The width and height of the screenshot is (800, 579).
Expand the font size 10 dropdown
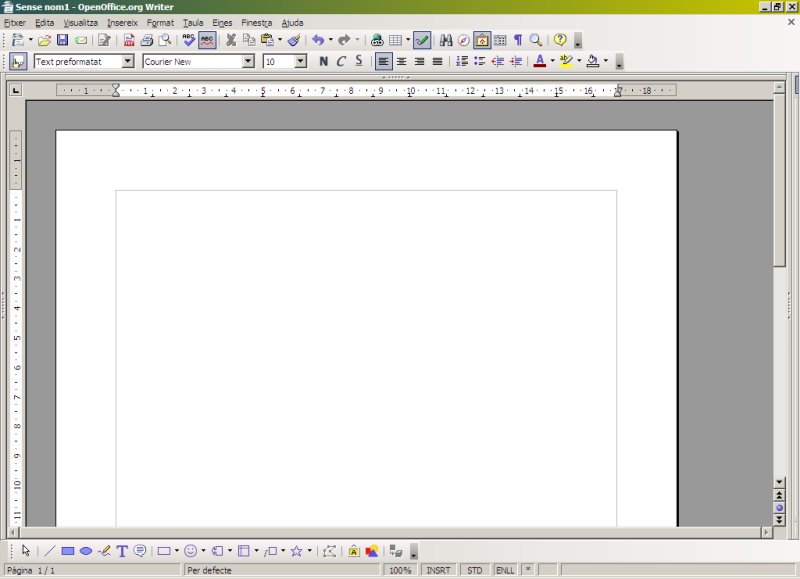[x=301, y=62]
